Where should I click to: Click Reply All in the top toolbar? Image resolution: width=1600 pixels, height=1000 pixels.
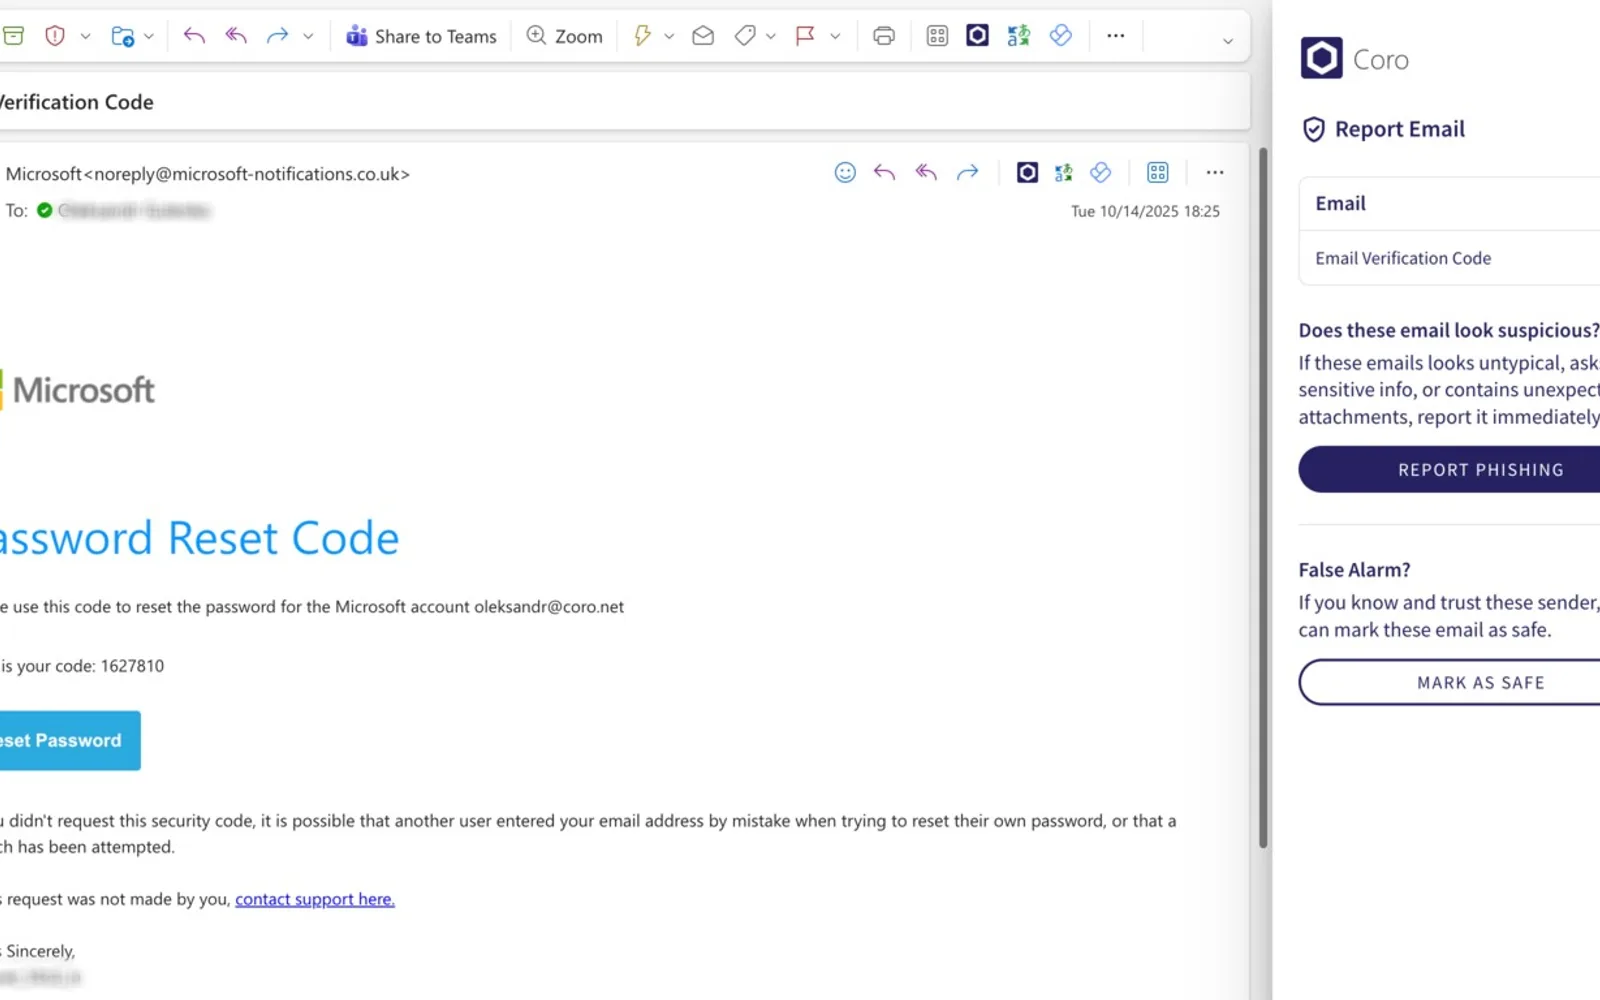236,36
